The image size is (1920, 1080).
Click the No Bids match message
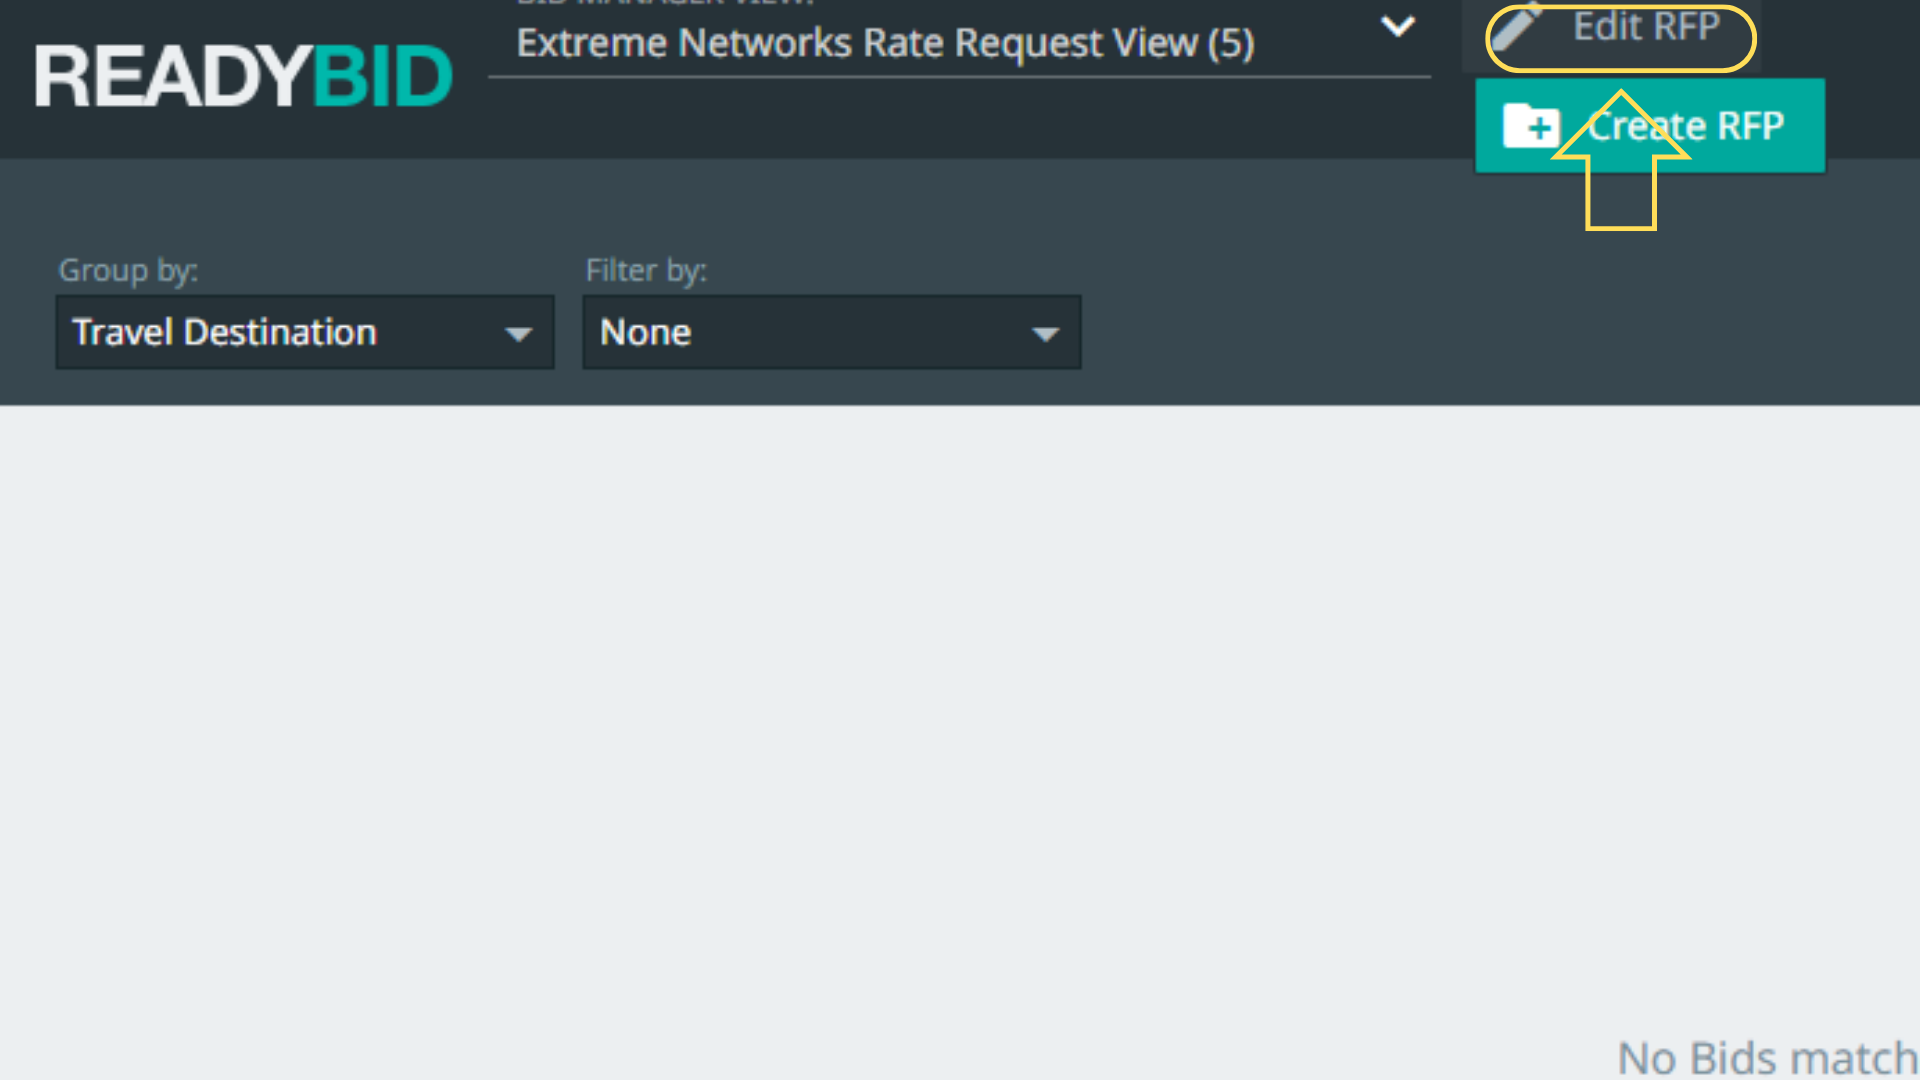click(x=1767, y=1056)
